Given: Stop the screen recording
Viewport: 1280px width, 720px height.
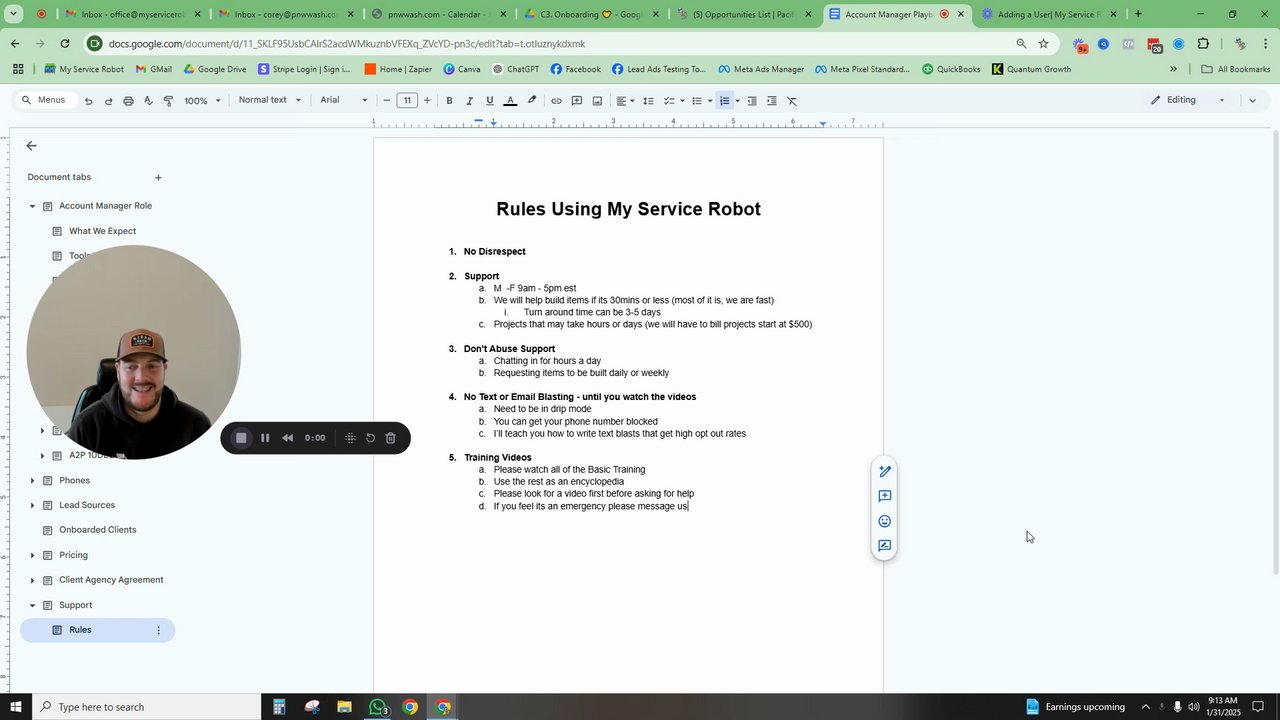Looking at the screenshot, I should tap(241, 438).
